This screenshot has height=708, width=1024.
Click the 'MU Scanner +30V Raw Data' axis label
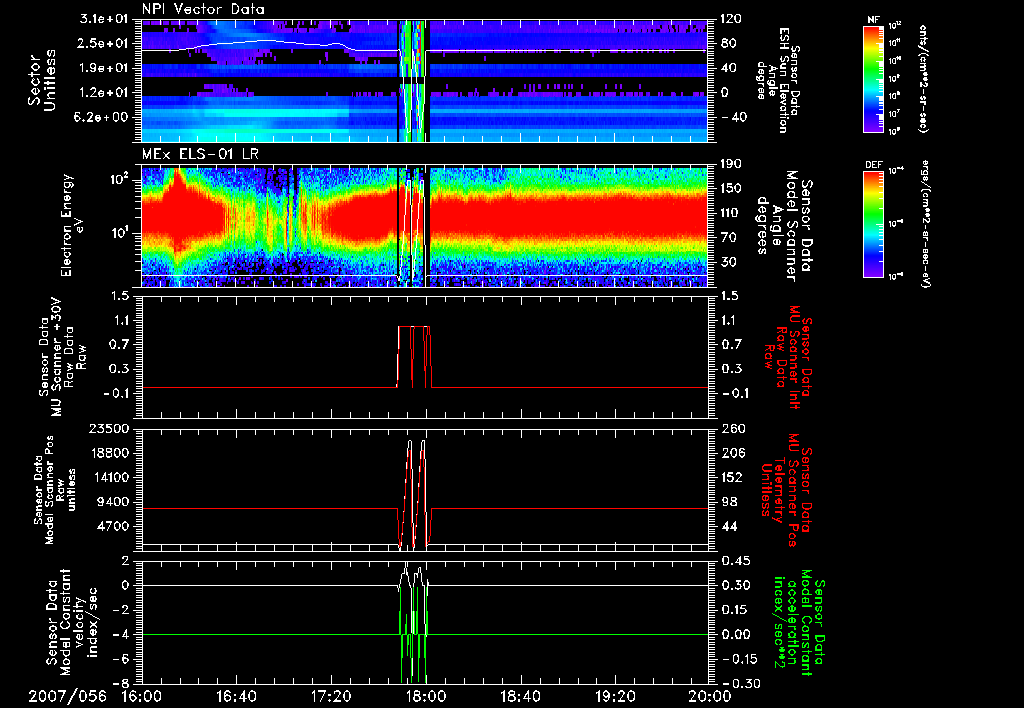pyautogui.click(x=62, y=358)
